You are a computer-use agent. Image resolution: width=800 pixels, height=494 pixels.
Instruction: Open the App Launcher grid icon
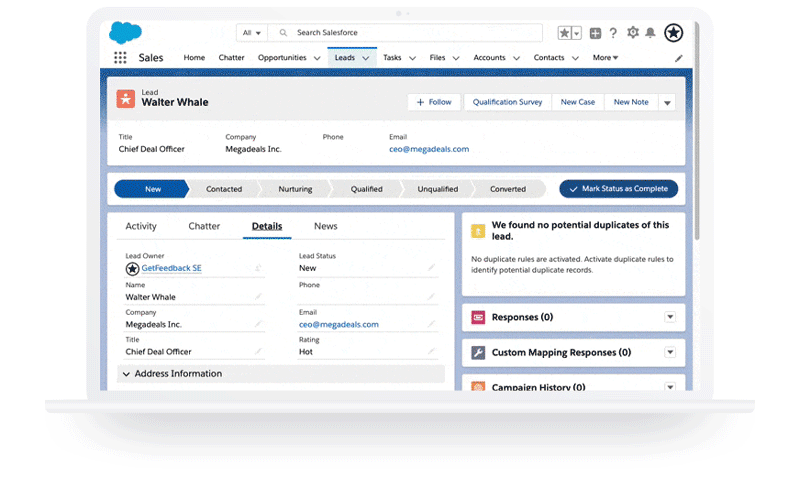(x=120, y=58)
